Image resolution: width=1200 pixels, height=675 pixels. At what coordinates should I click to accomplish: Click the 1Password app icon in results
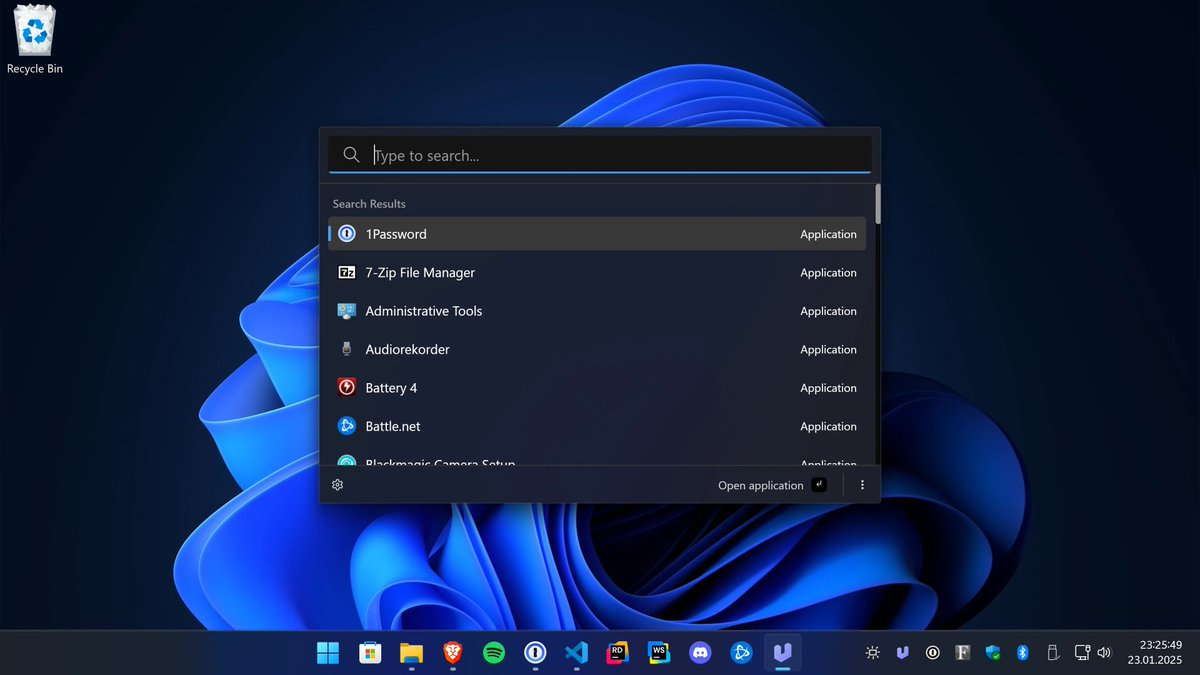(x=347, y=234)
